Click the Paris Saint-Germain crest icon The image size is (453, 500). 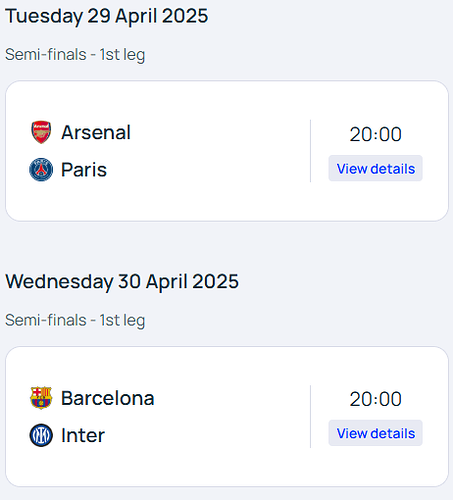coord(41,170)
